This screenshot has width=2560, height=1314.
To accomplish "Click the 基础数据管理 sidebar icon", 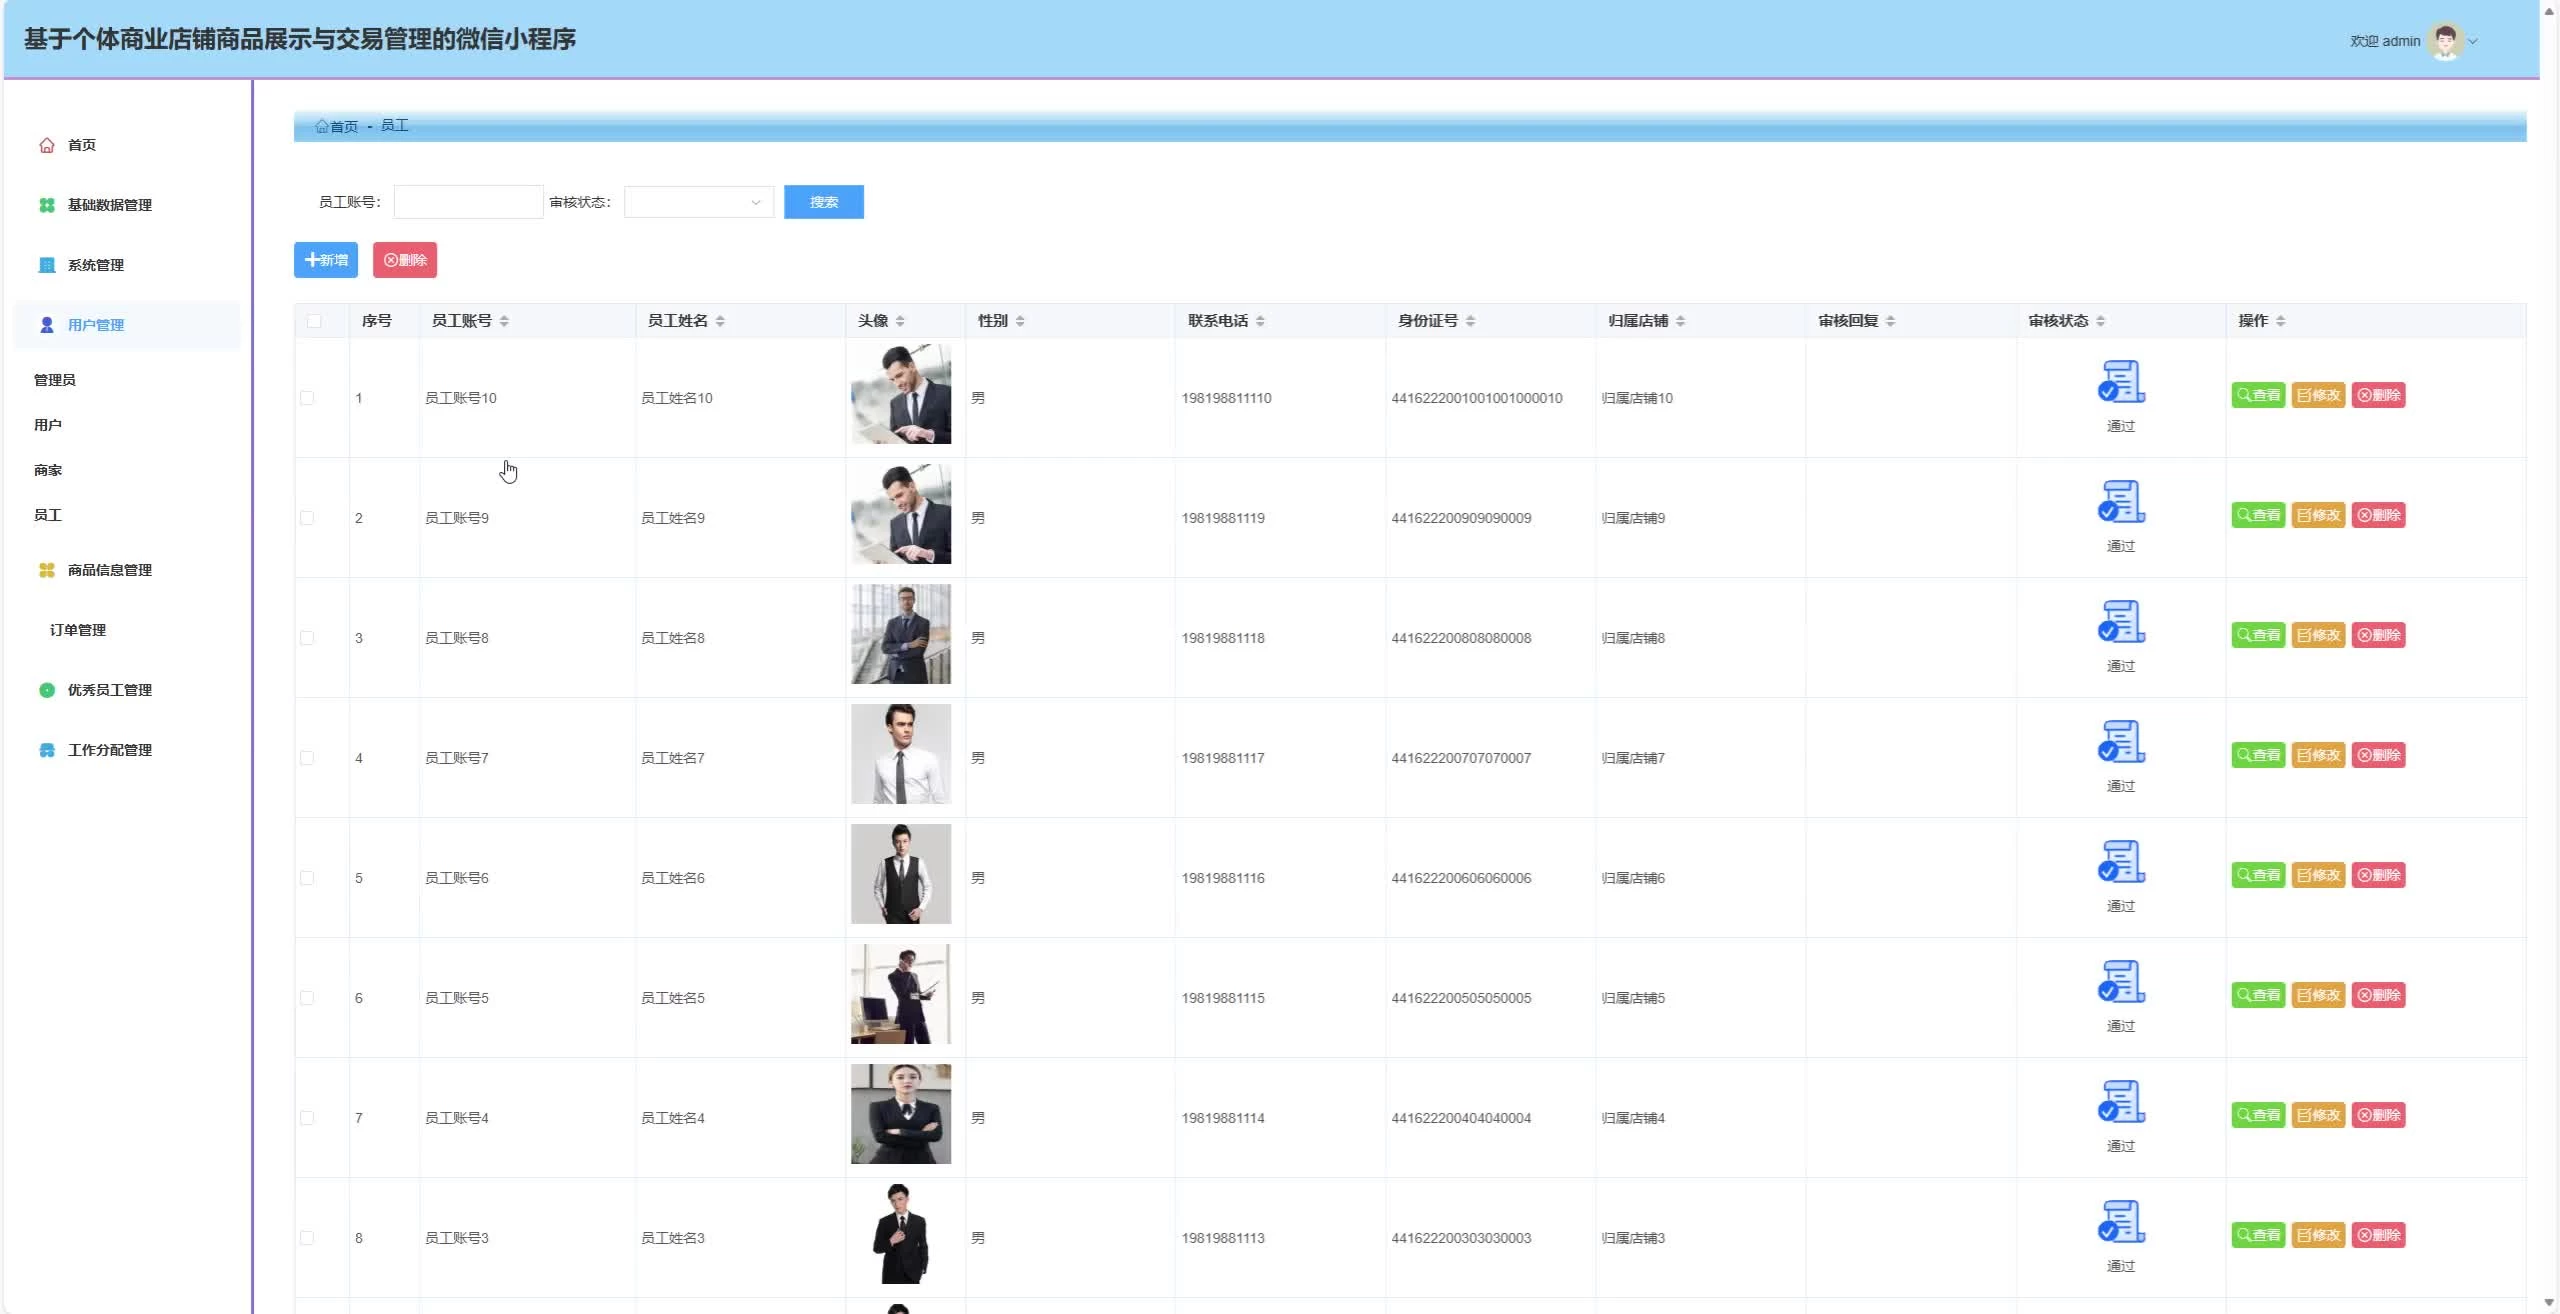I will pyautogui.click(x=47, y=205).
